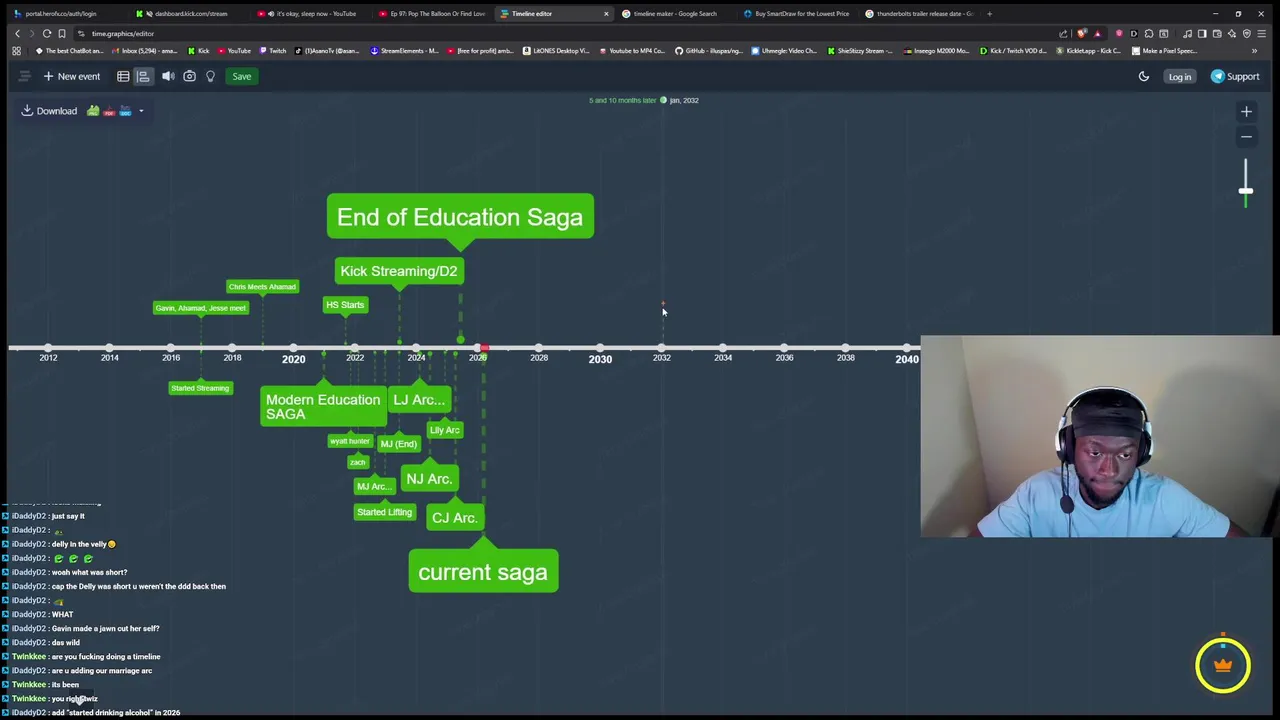Open the Support link
The height and width of the screenshot is (720, 1280).
1235,76
